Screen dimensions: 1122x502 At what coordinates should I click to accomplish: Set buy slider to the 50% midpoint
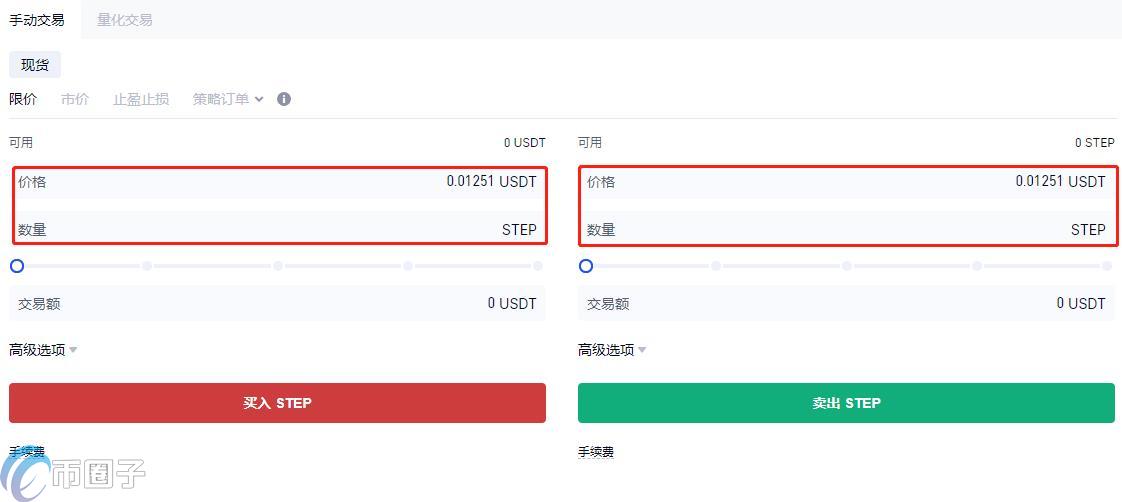tap(278, 266)
